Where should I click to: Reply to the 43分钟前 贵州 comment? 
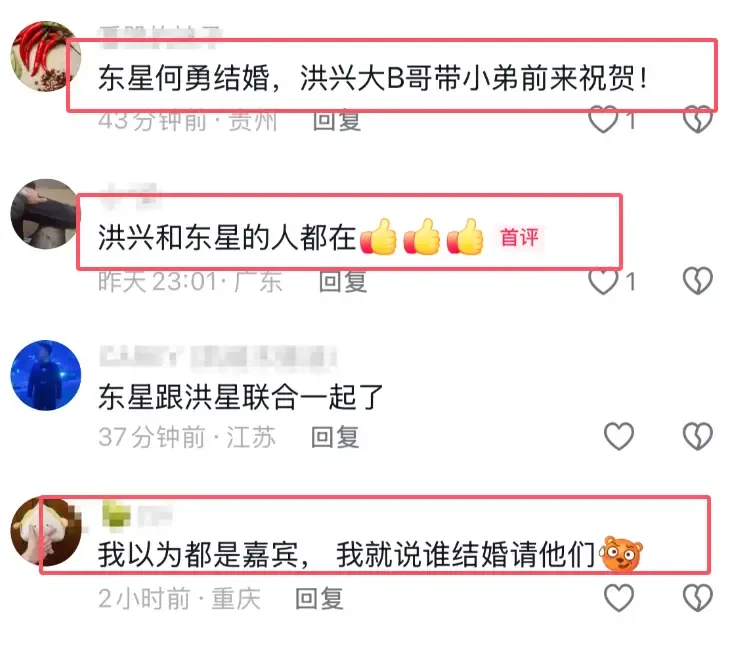[337, 121]
